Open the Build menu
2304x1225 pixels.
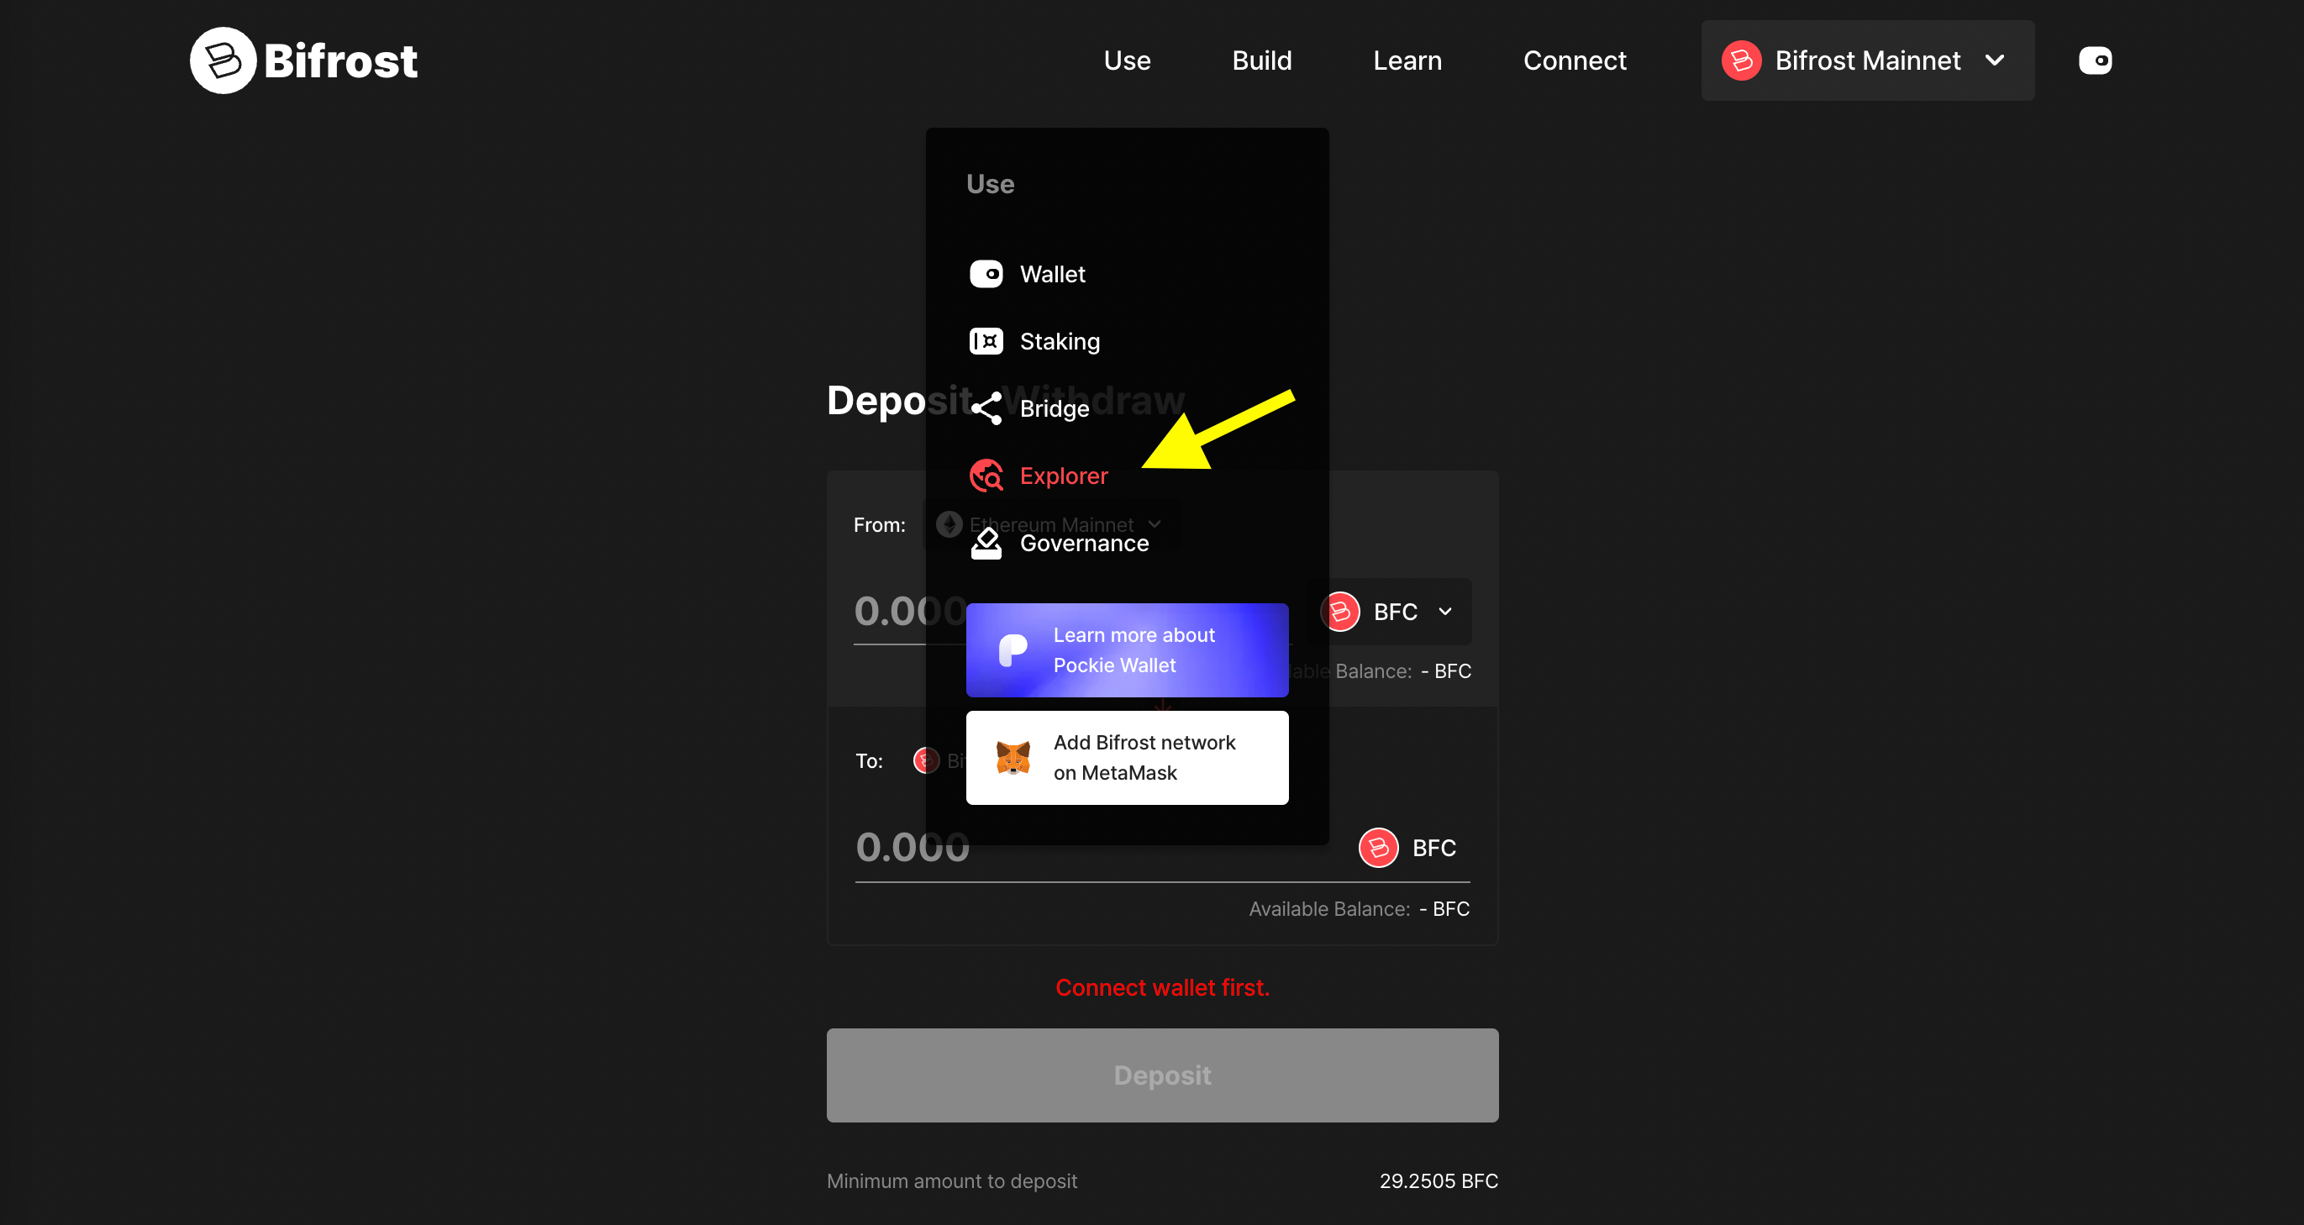coord(1261,60)
